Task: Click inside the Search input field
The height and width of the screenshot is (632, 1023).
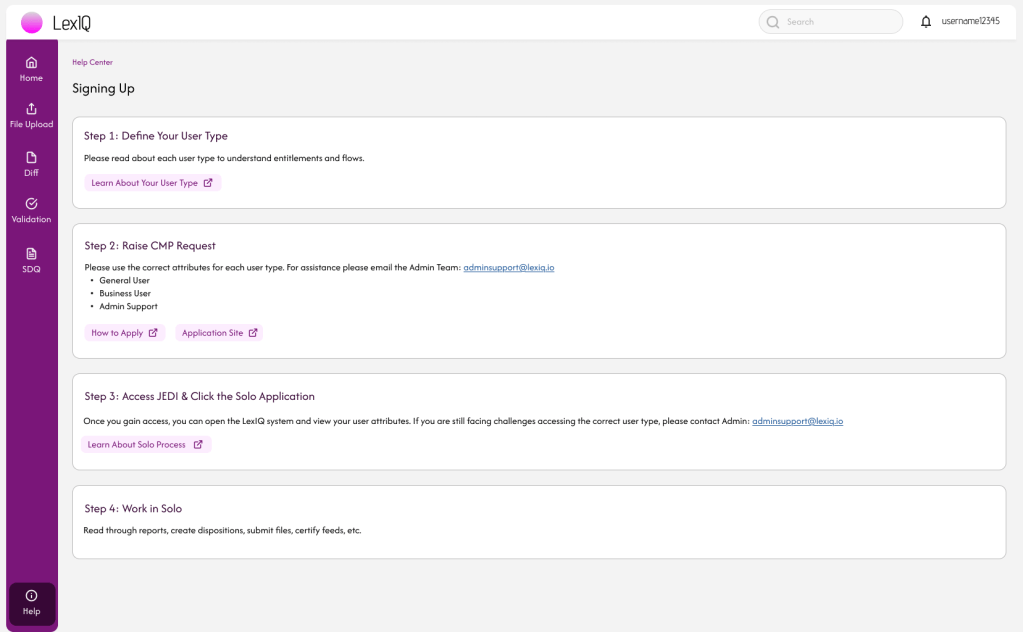Action: [x=840, y=22]
